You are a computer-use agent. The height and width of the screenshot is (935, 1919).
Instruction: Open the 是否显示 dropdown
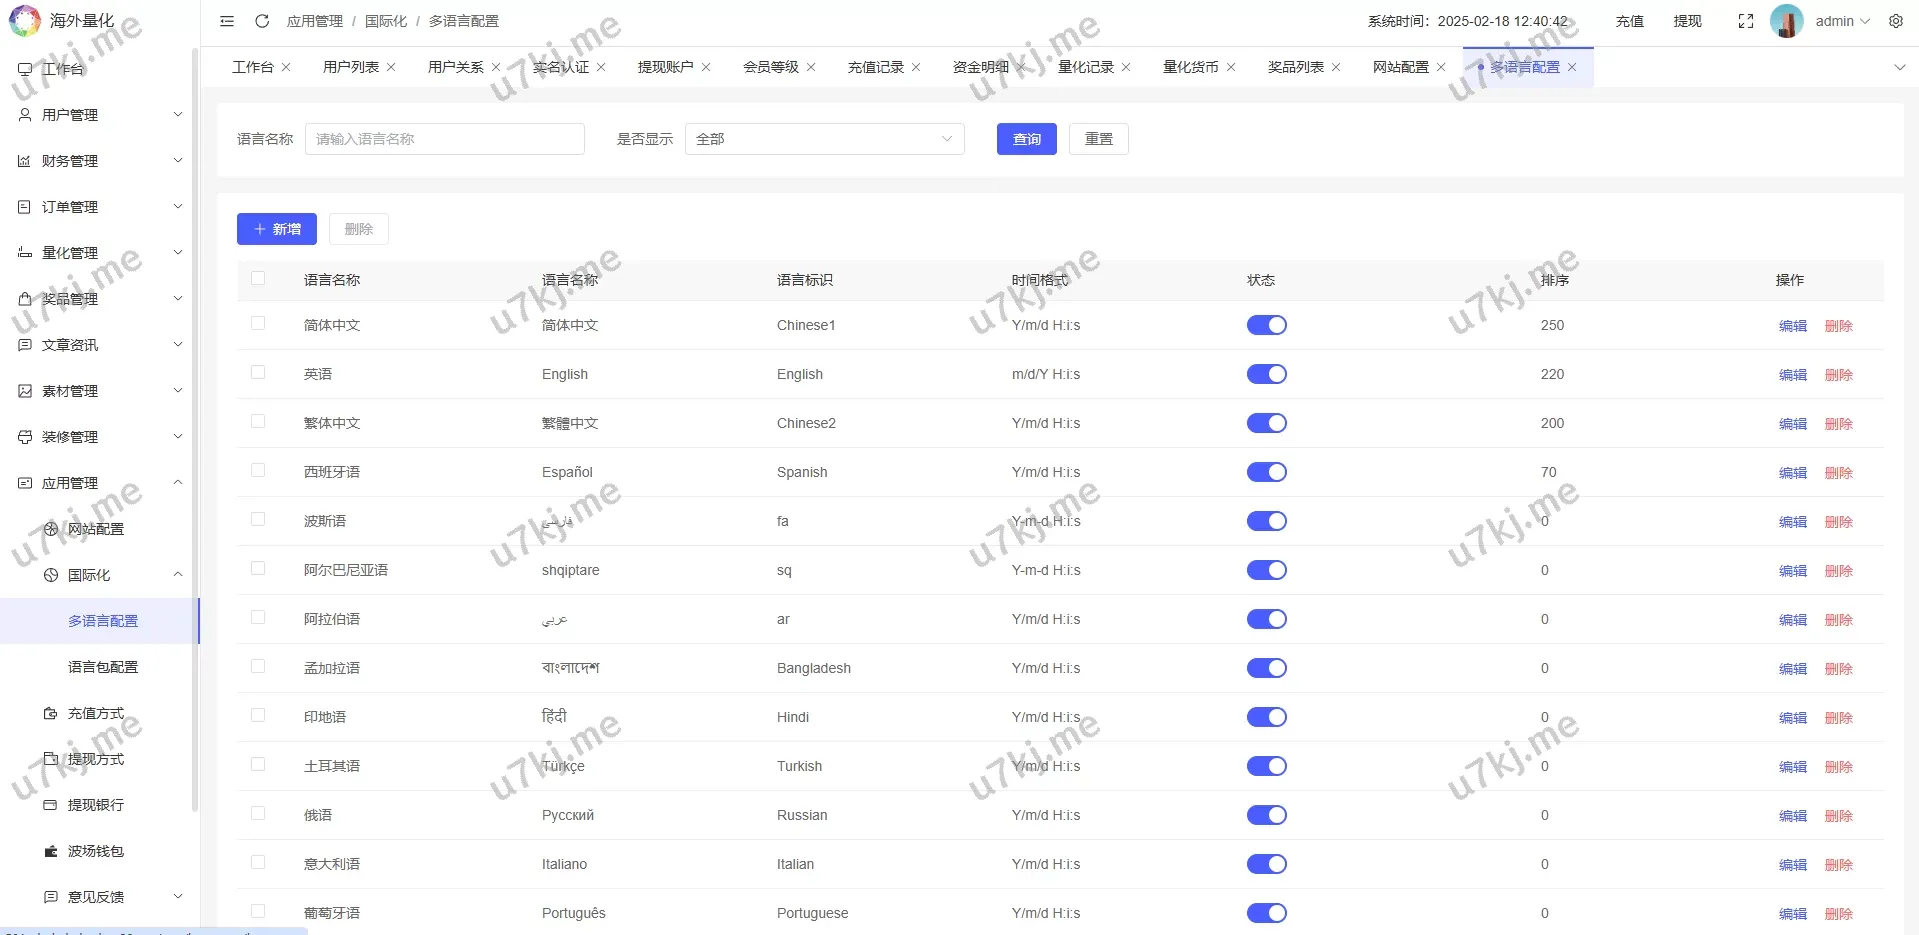(x=824, y=139)
